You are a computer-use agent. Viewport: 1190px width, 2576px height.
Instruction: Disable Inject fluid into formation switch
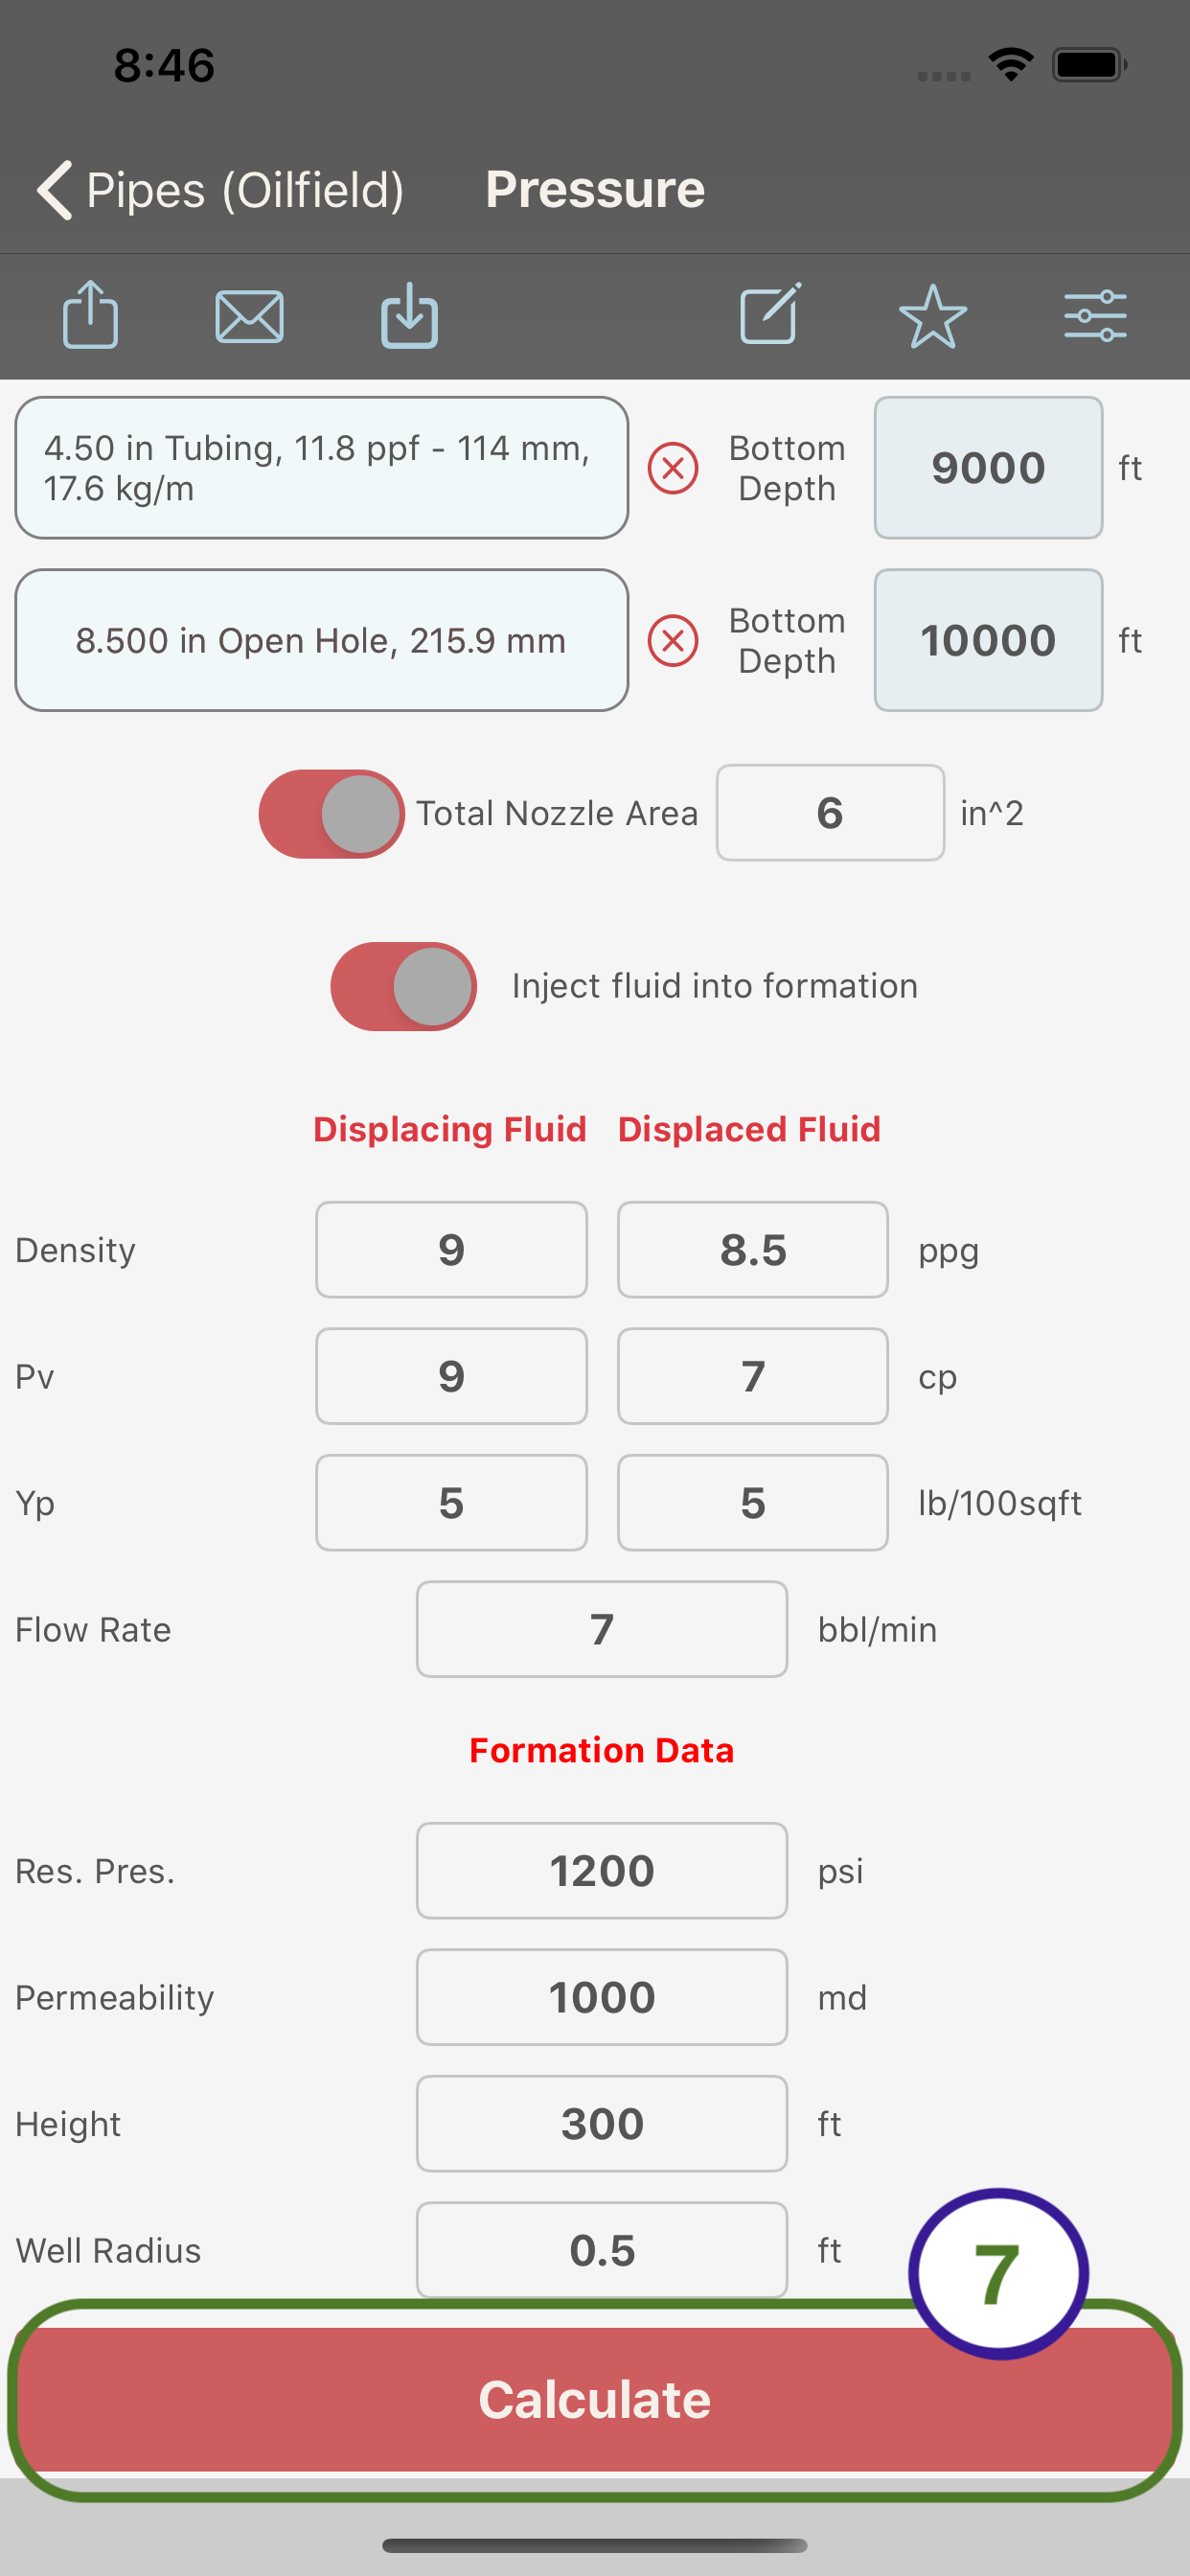[x=403, y=987]
